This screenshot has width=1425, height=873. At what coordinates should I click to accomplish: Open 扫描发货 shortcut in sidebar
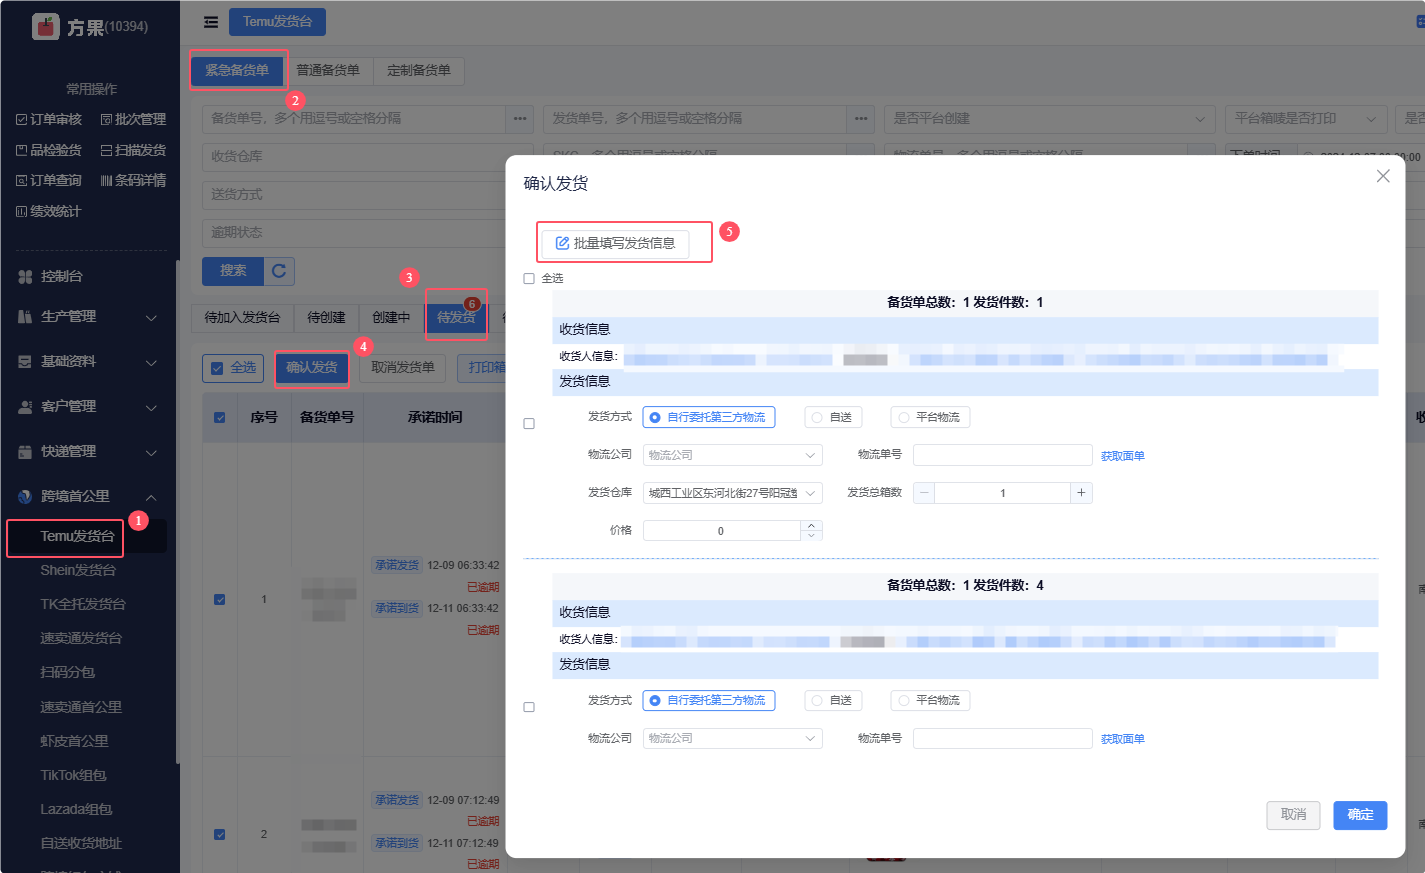tap(133, 151)
